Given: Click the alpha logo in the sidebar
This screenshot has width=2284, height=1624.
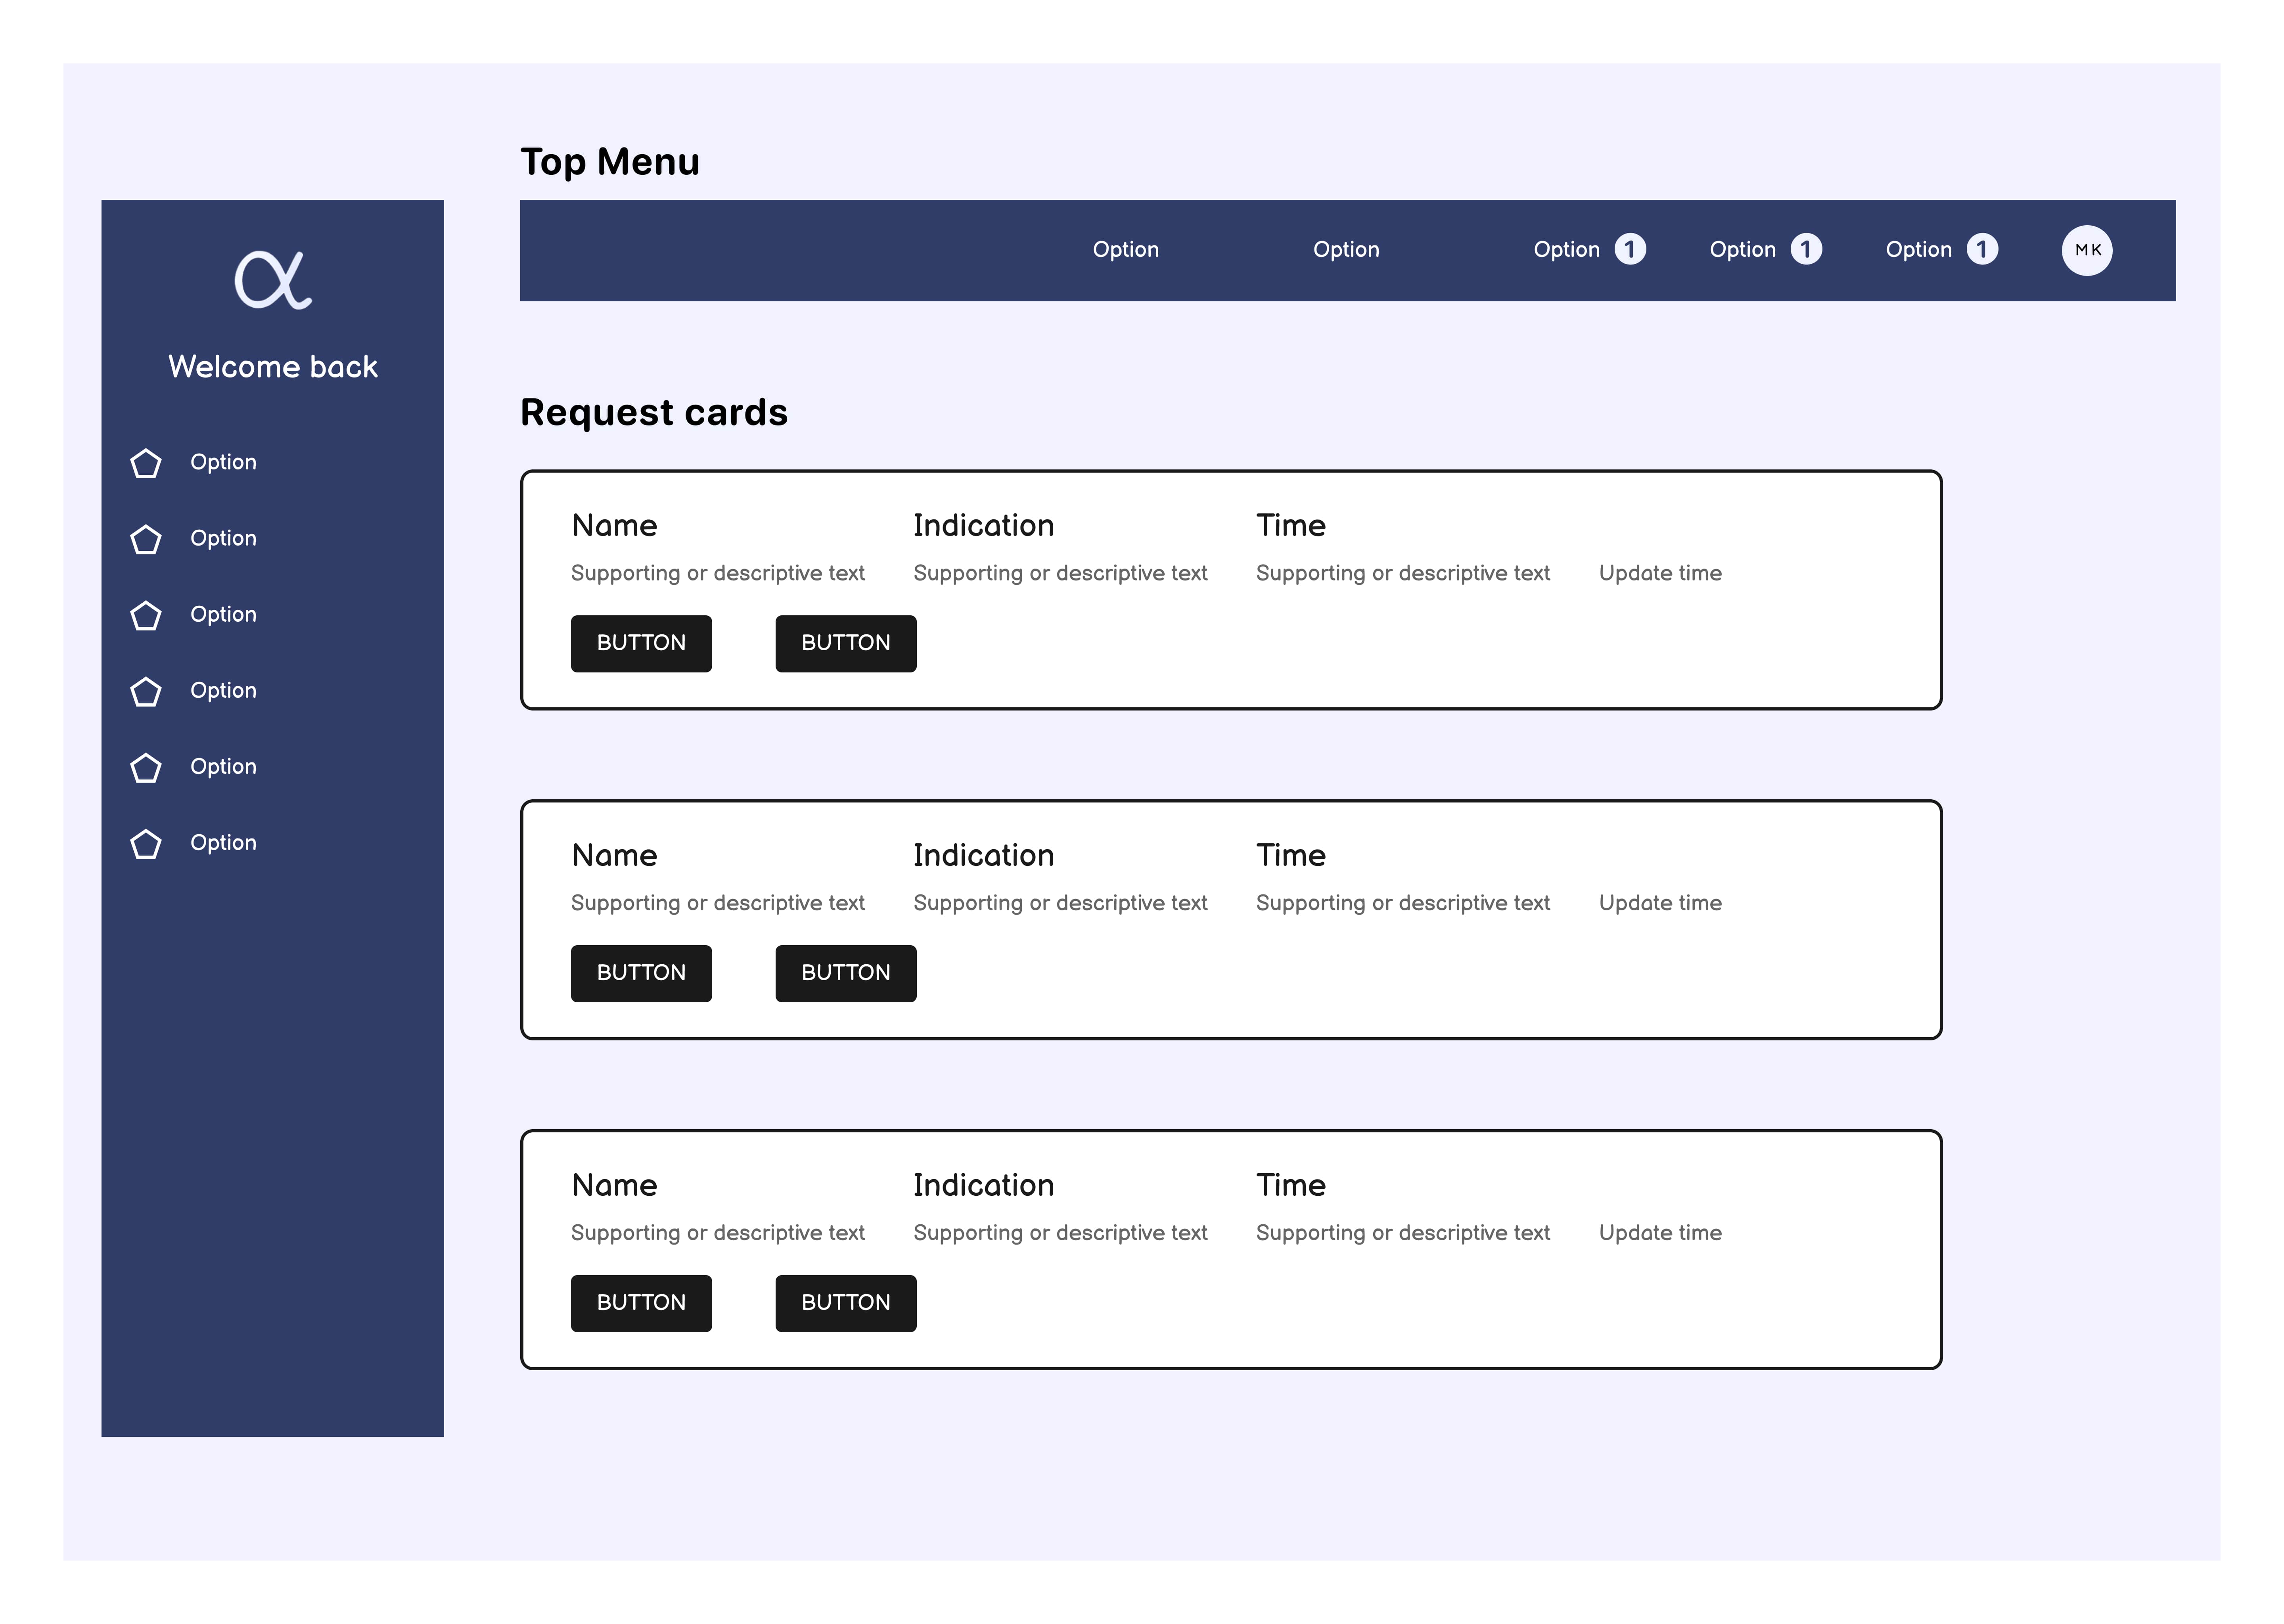Looking at the screenshot, I should tap(273, 279).
